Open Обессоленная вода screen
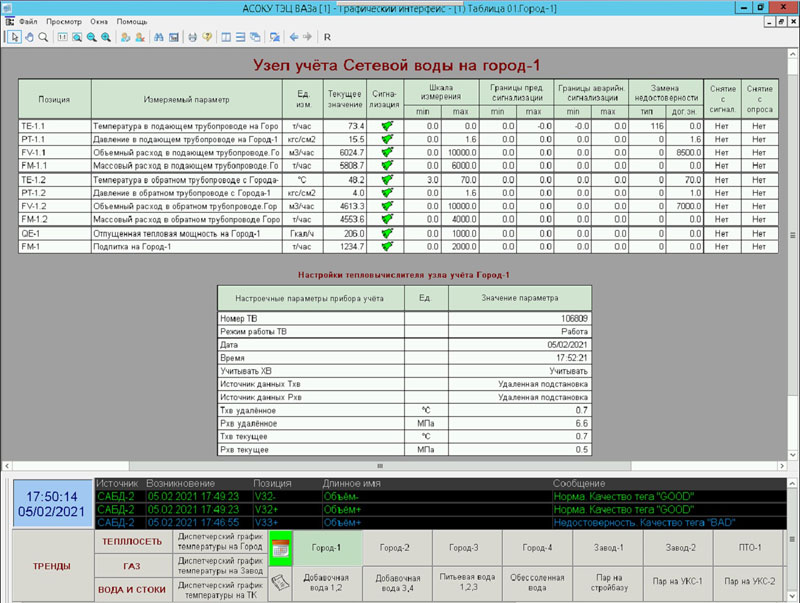Viewport: 800px width, 603px height. click(x=537, y=583)
